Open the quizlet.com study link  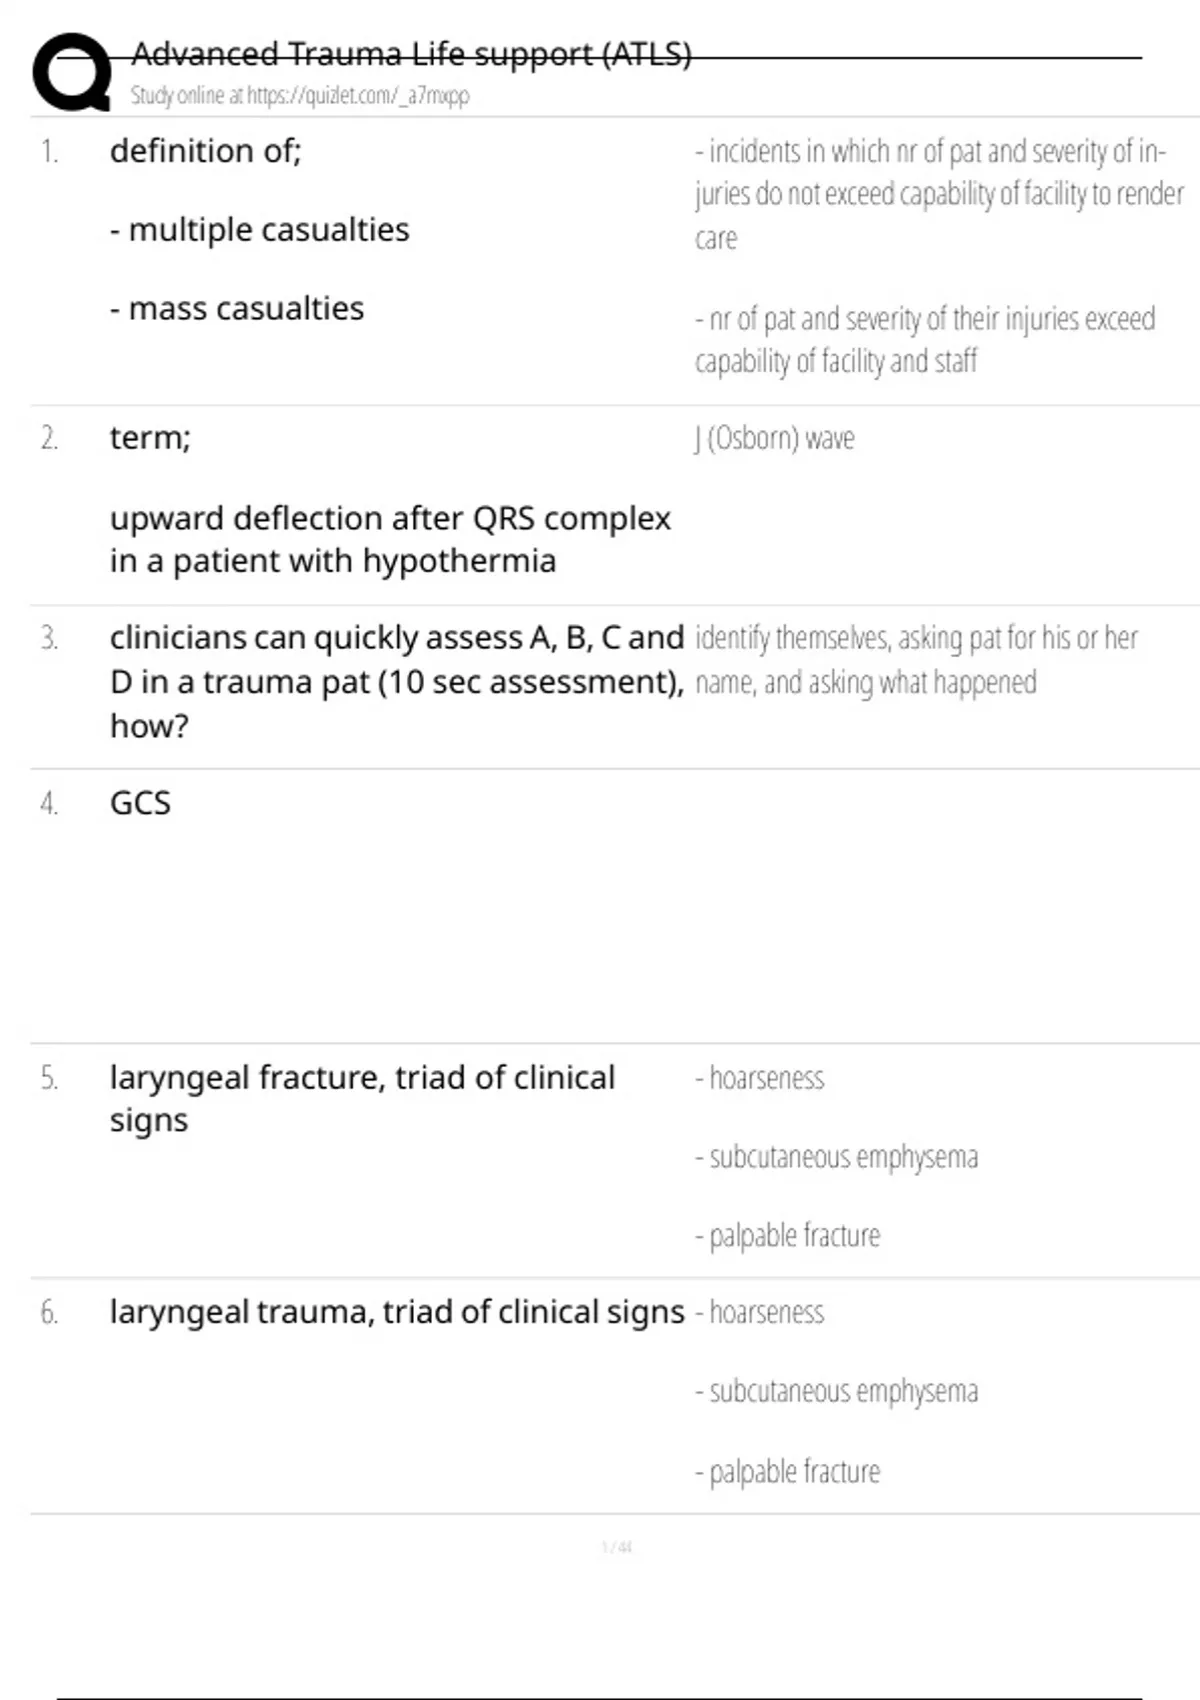299,96
